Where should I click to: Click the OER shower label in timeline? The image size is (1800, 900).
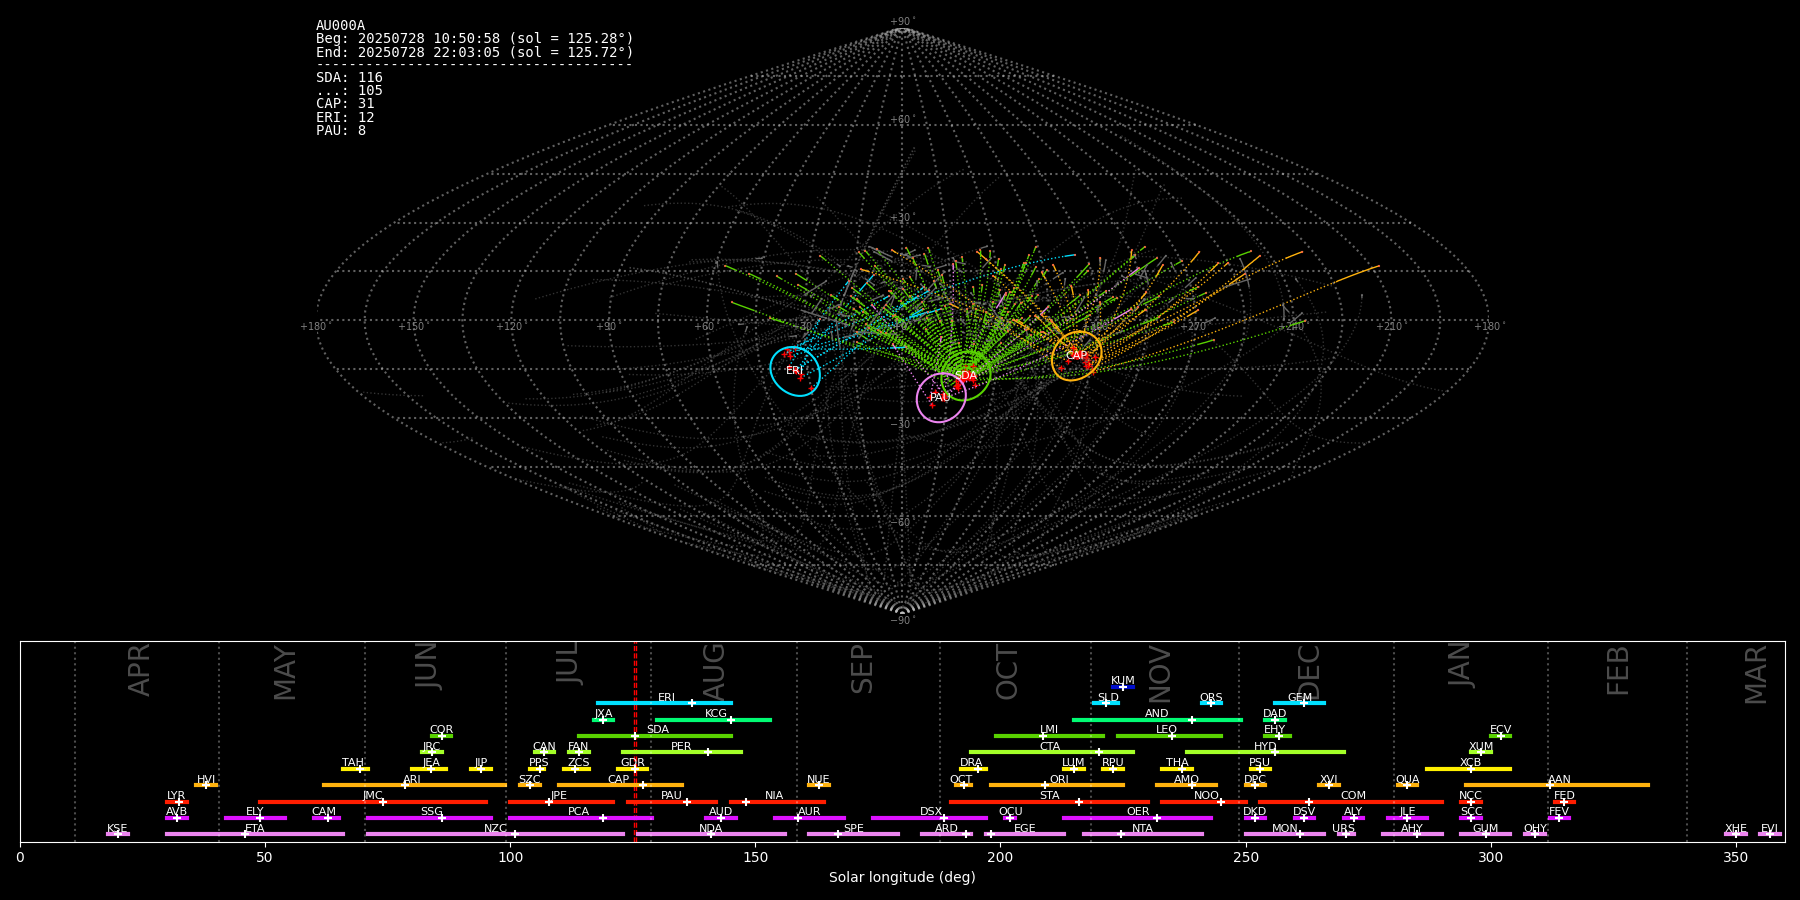point(1138,812)
